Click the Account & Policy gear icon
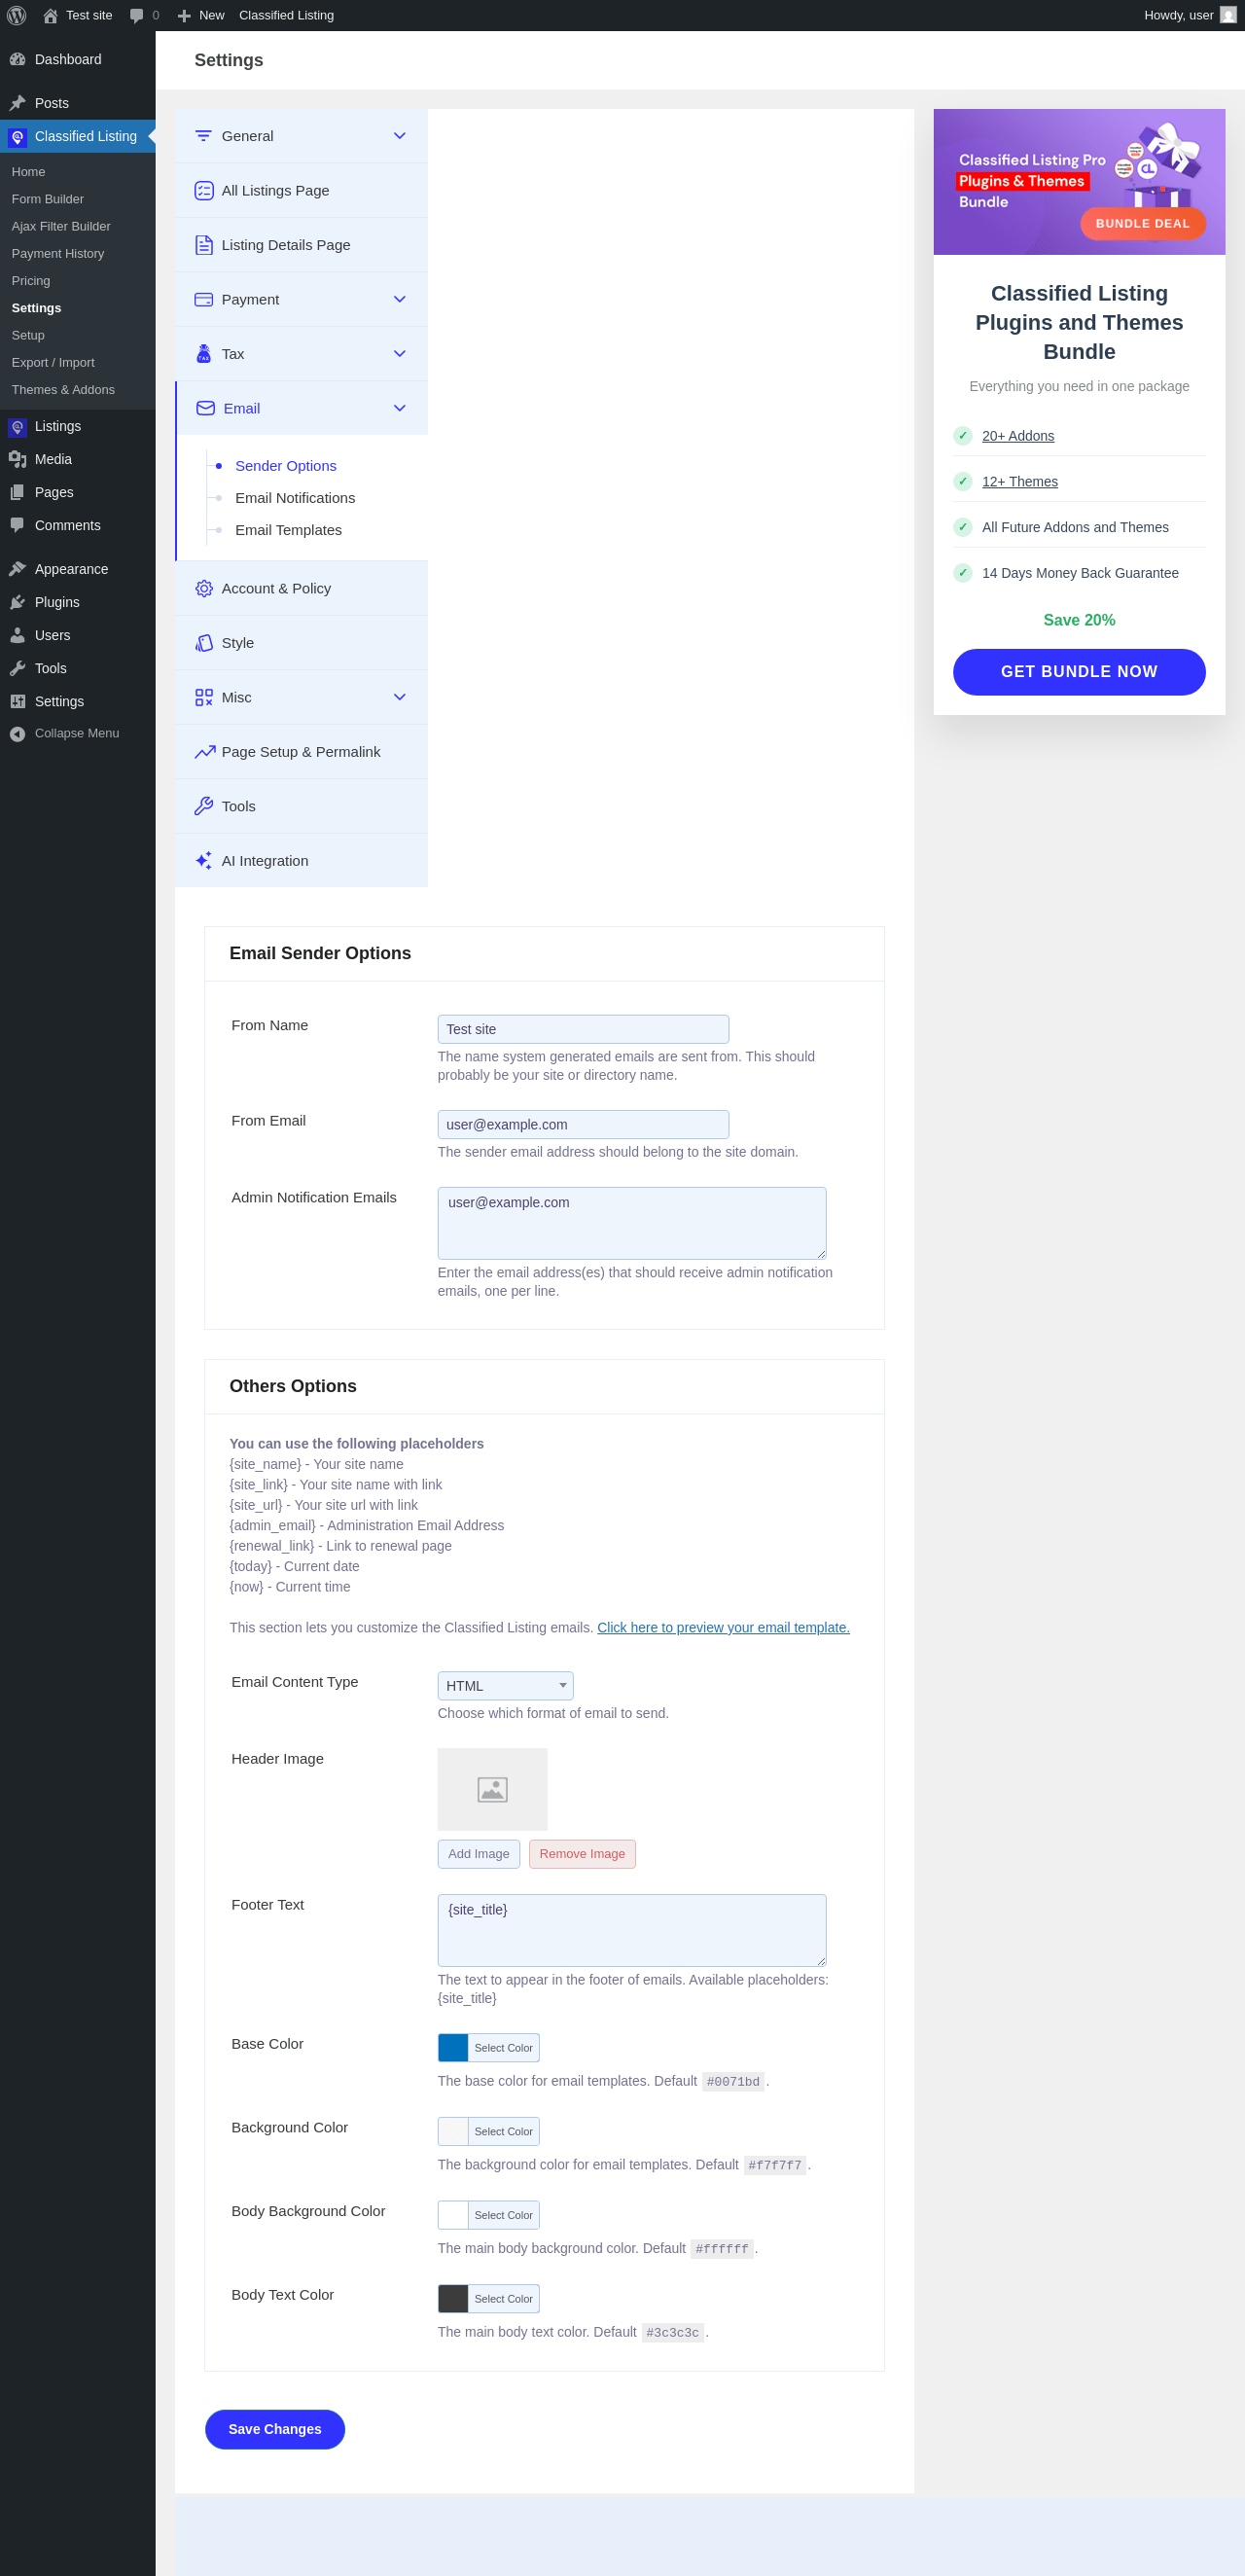Viewport: 1245px width, 2576px height. pos(204,588)
